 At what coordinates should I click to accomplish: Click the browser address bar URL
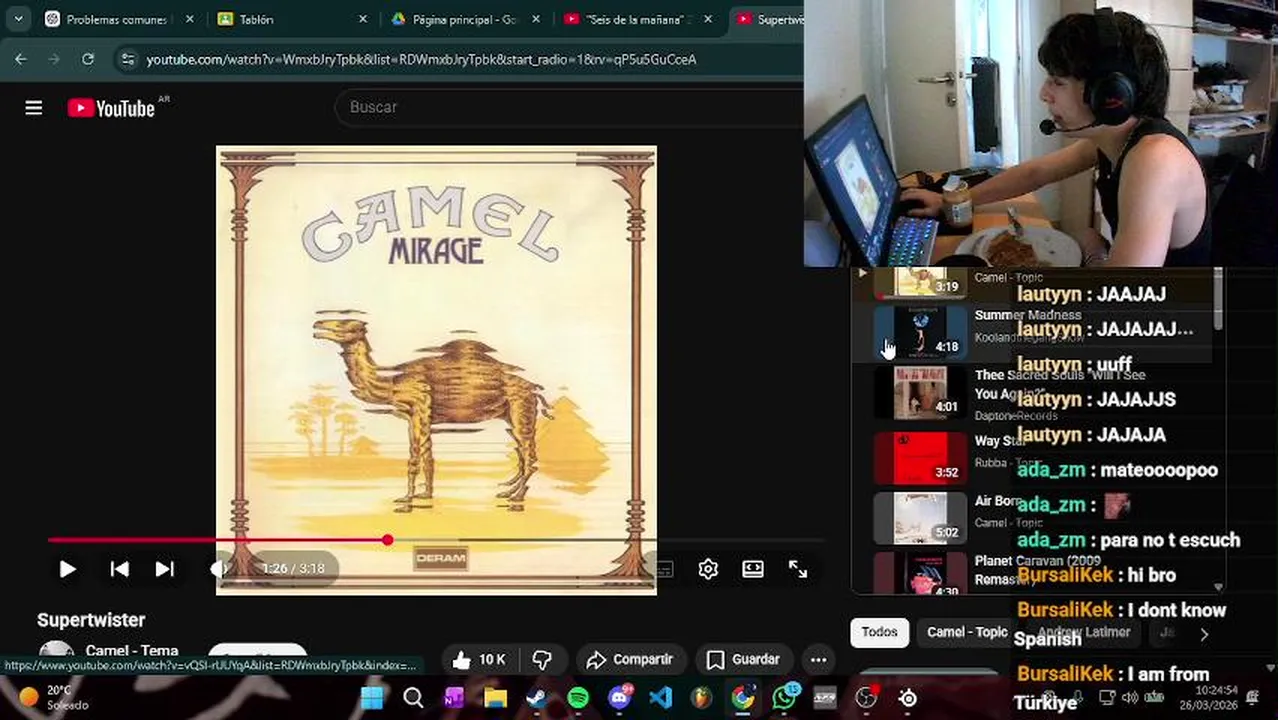click(421, 60)
